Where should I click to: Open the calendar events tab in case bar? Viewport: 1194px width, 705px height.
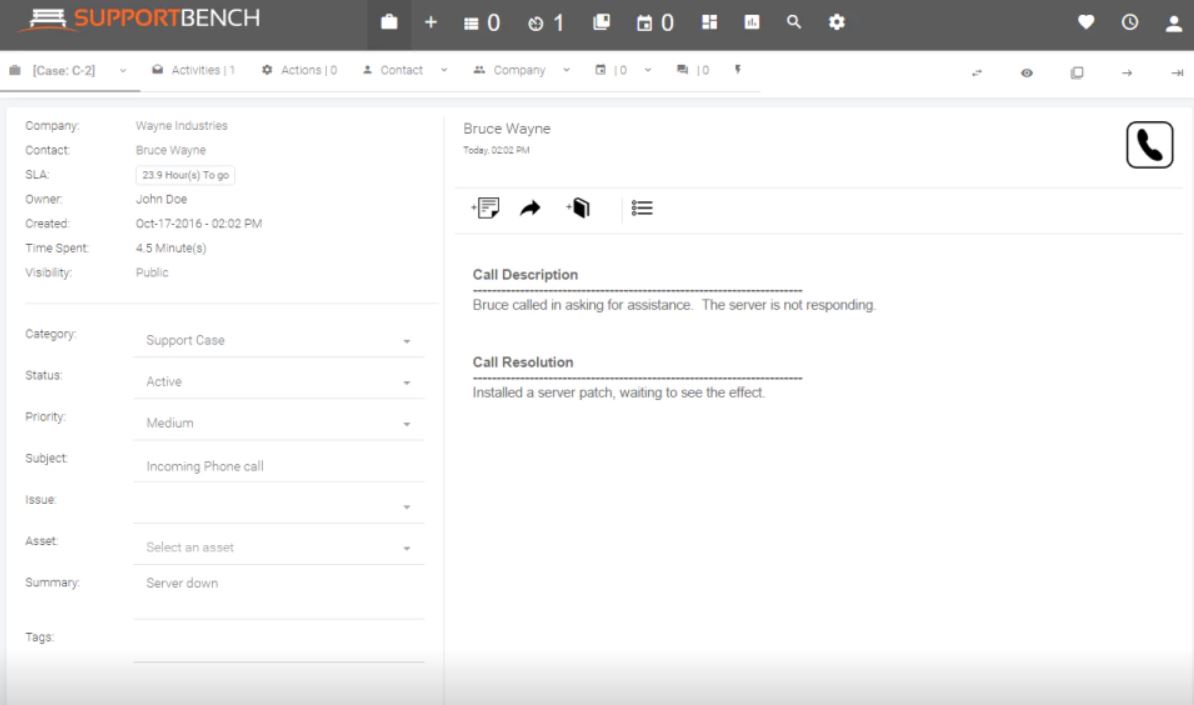[611, 70]
